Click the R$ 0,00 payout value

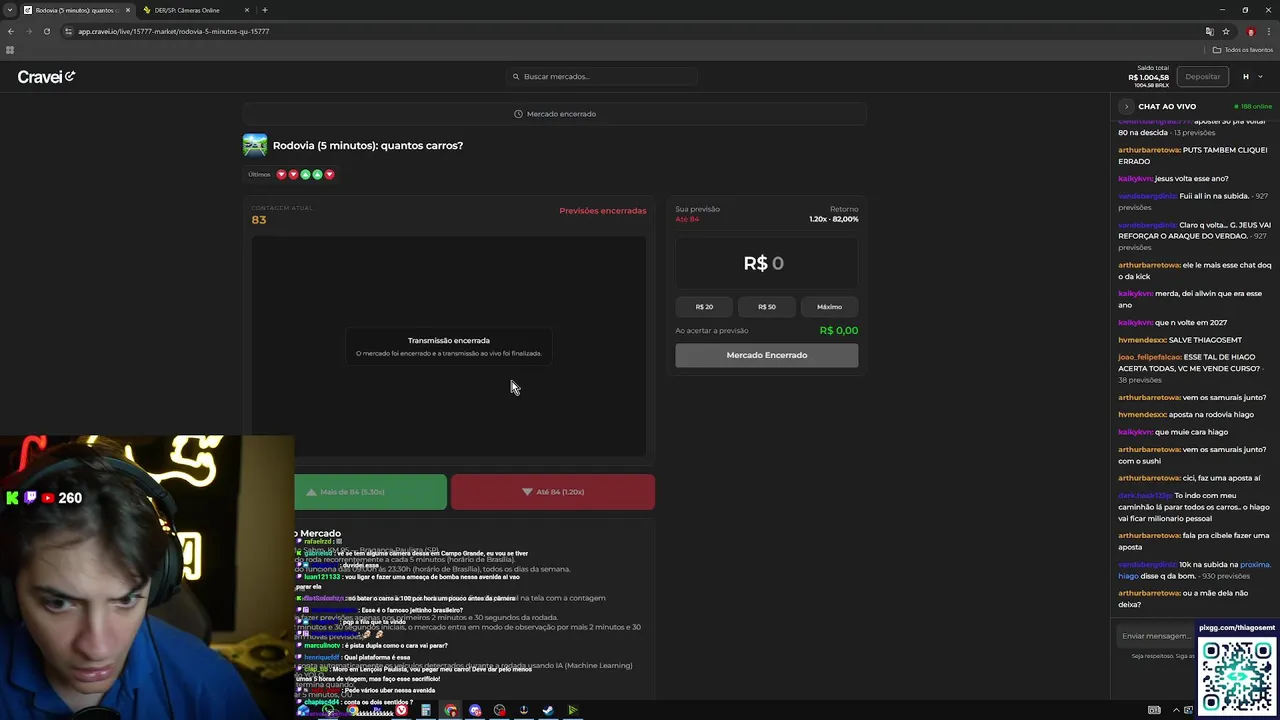pyautogui.click(x=838, y=330)
